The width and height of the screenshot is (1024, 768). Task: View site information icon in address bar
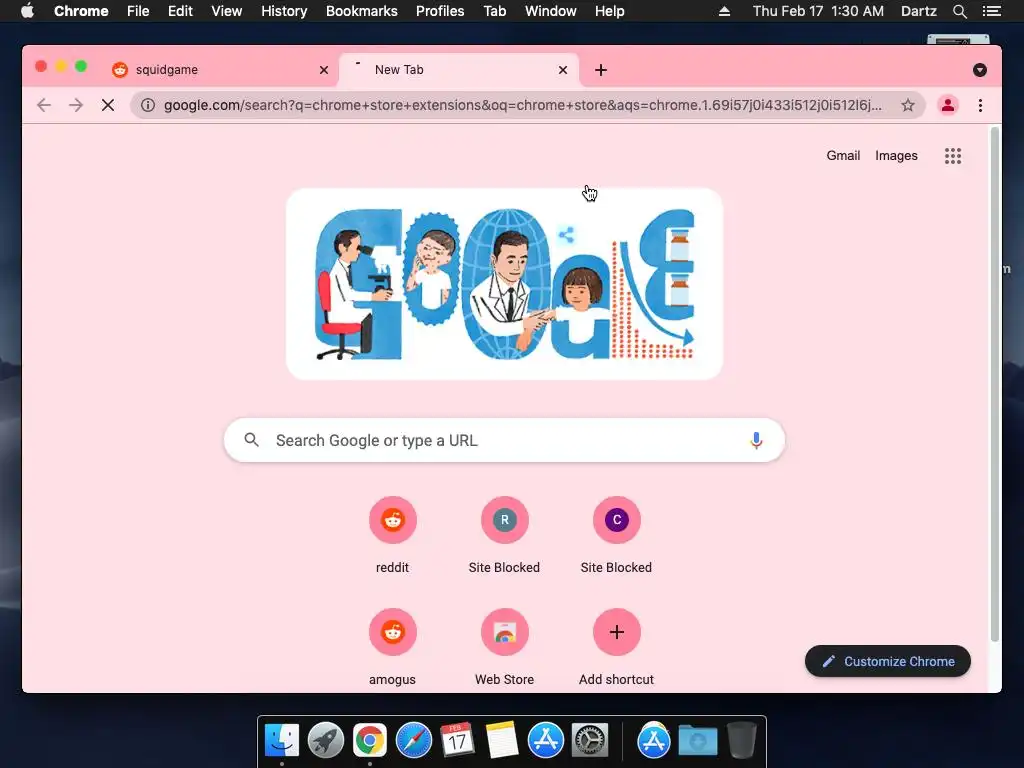pos(148,105)
